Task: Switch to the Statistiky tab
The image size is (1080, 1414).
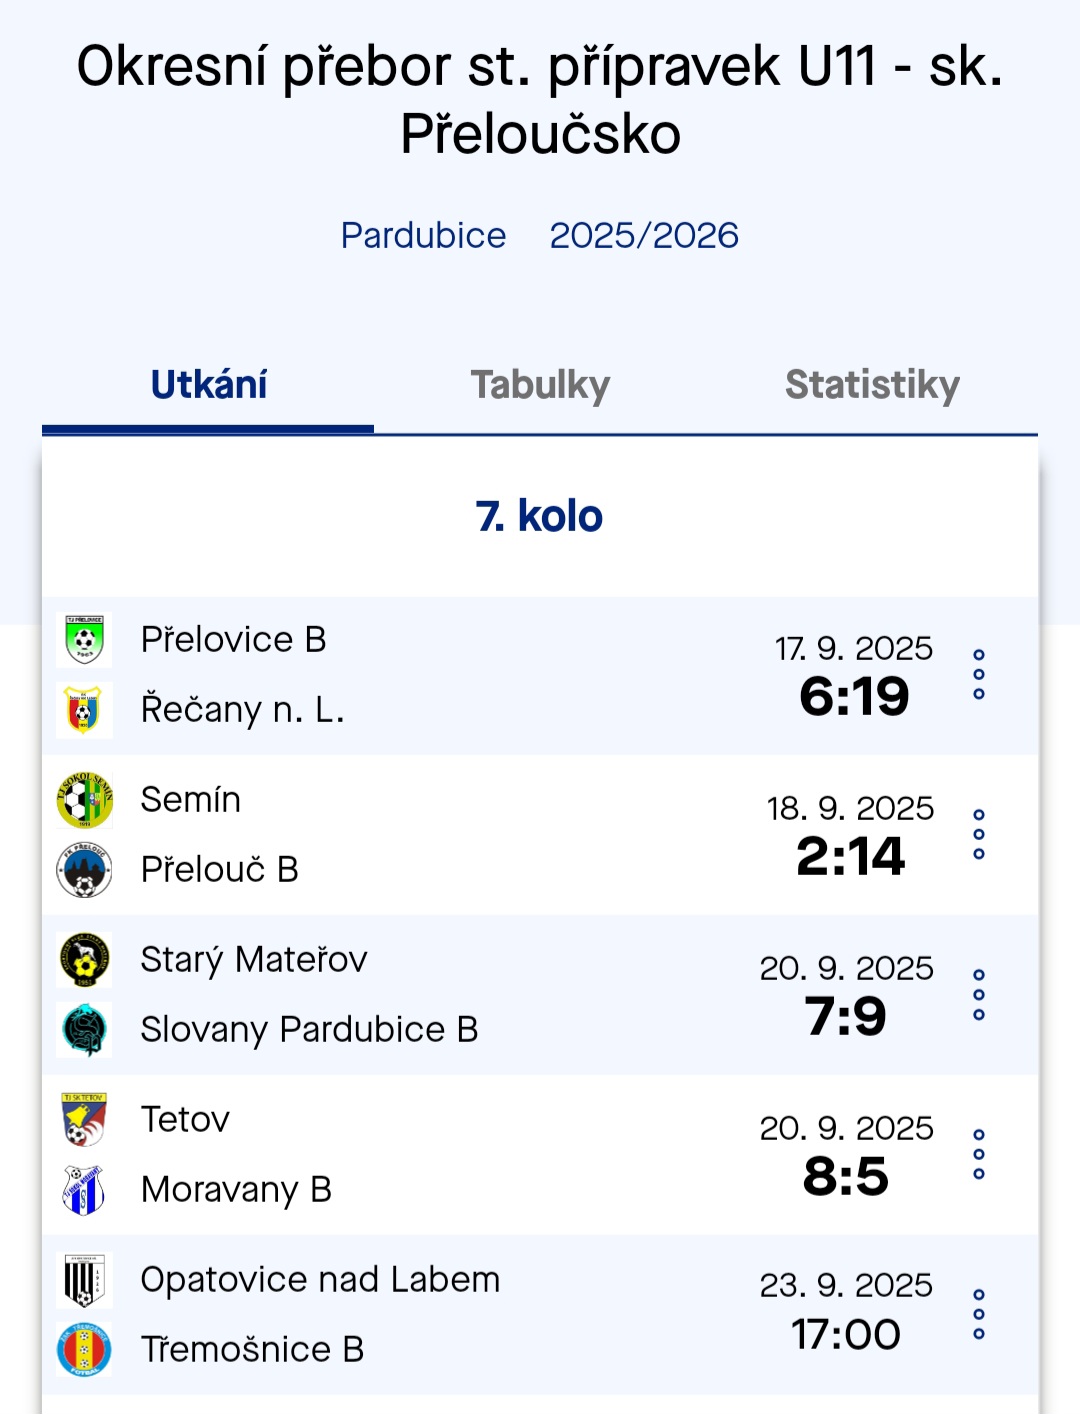Action: (872, 385)
